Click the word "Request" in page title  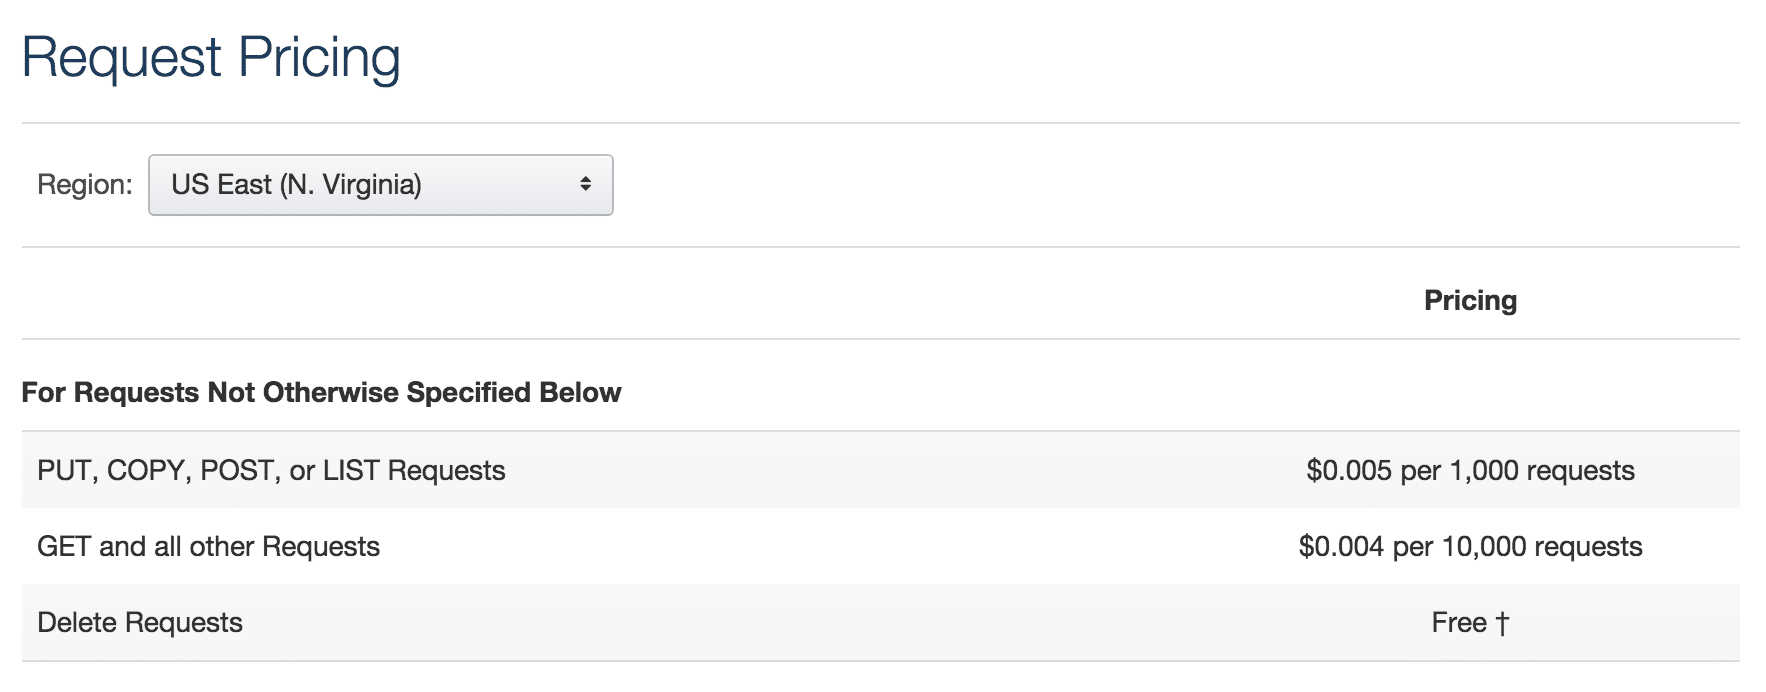(121, 57)
